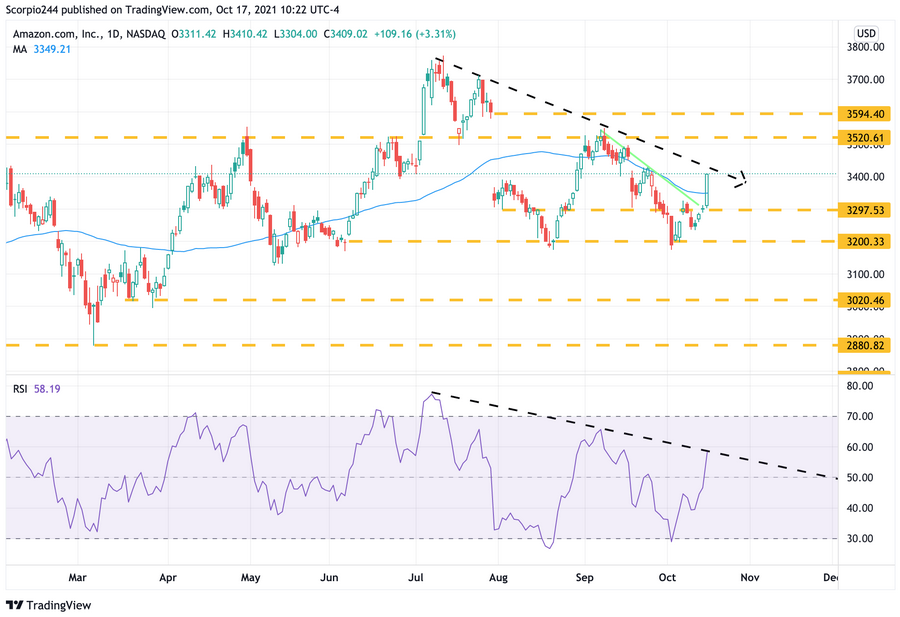900x617 pixels.
Task: Click the RSI 70.00 axis label
Action: 860,417
